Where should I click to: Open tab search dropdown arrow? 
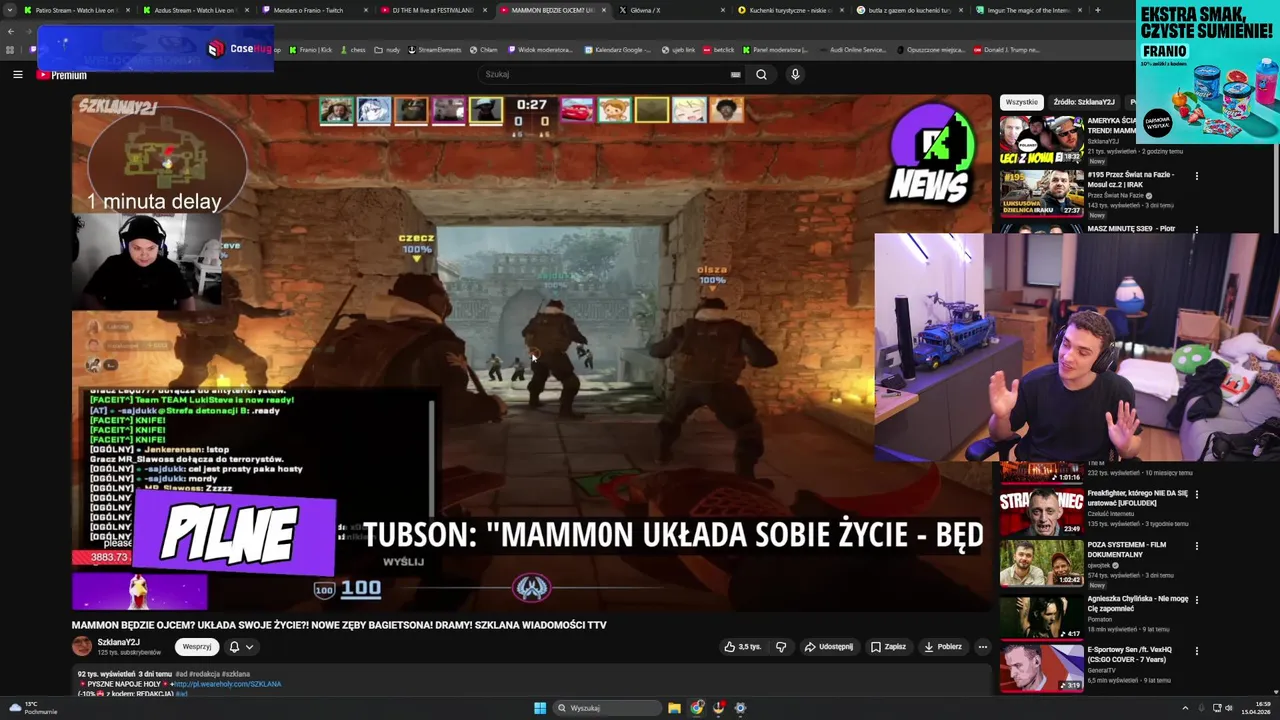9,10
